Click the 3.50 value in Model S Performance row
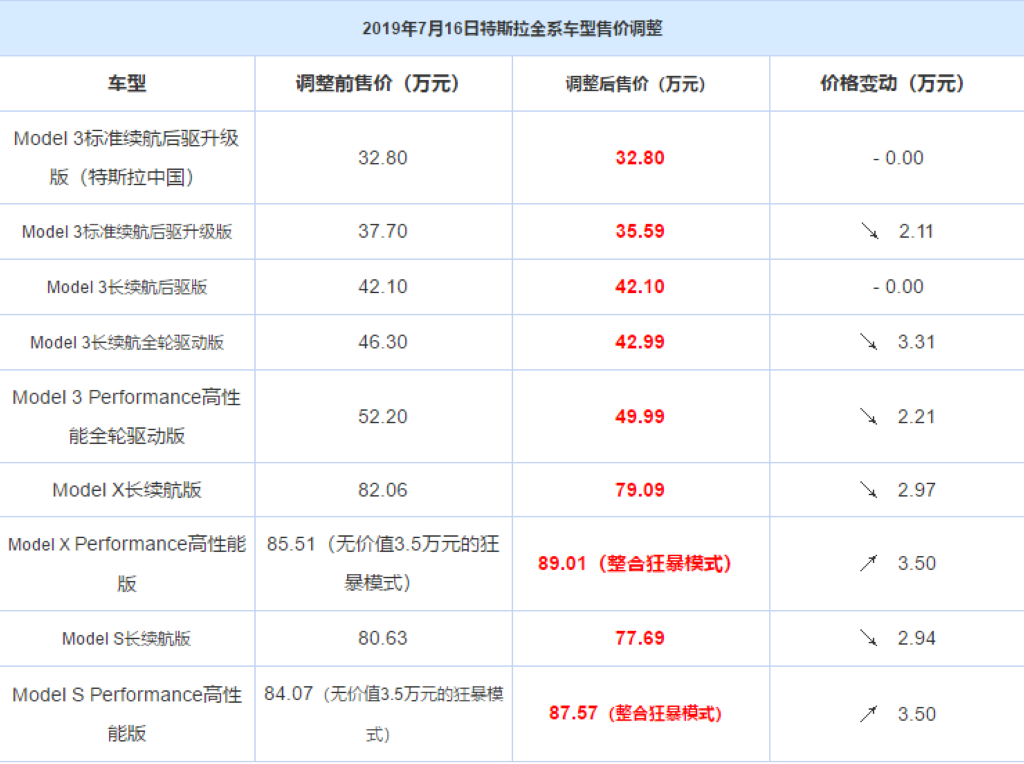This screenshot has width=1024, height=764. (917, 714)
